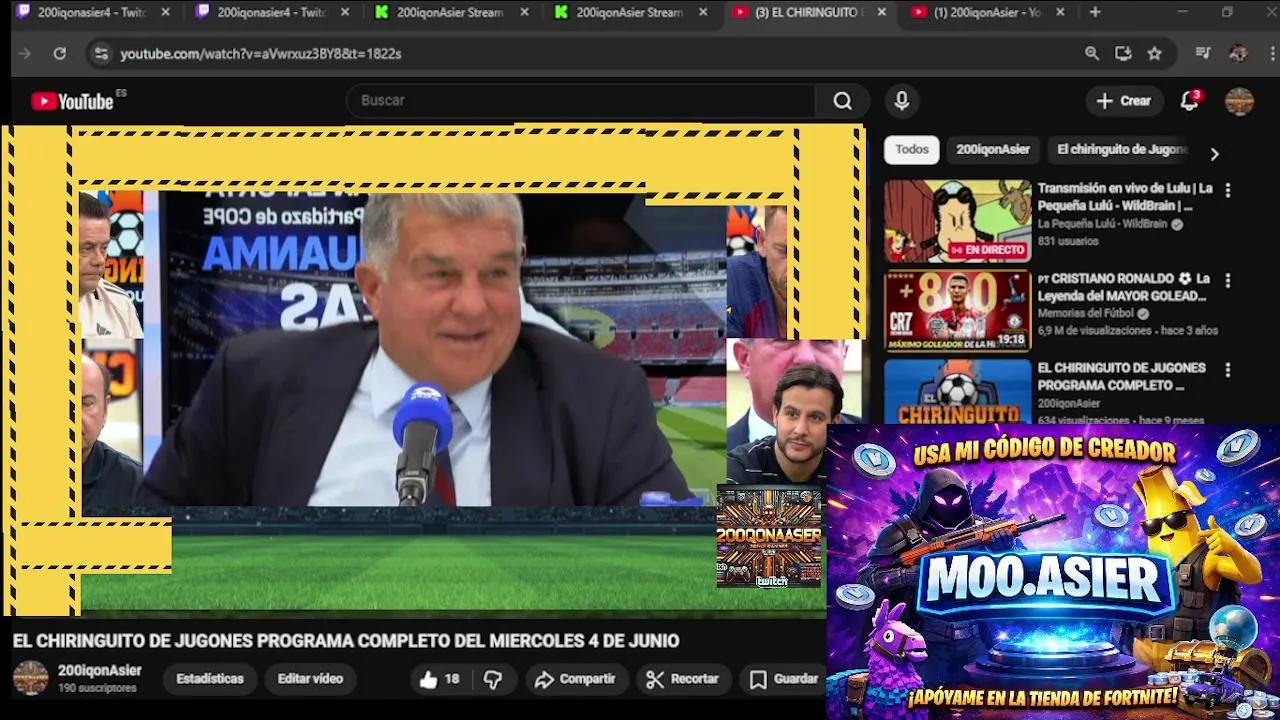
Task: Click the Crear button
Action: (1124, 101)
